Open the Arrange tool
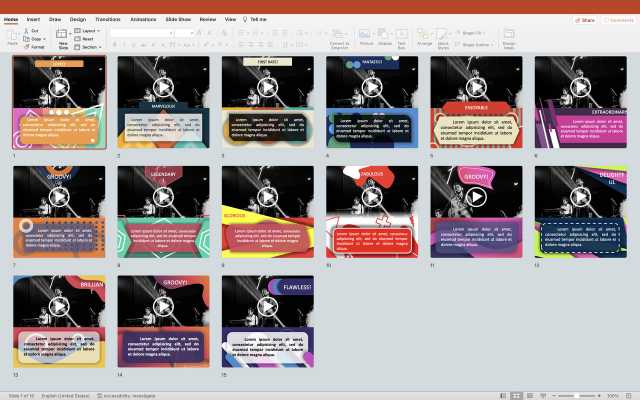The height and width of the screenshot is (400, 640). [425, 36]
